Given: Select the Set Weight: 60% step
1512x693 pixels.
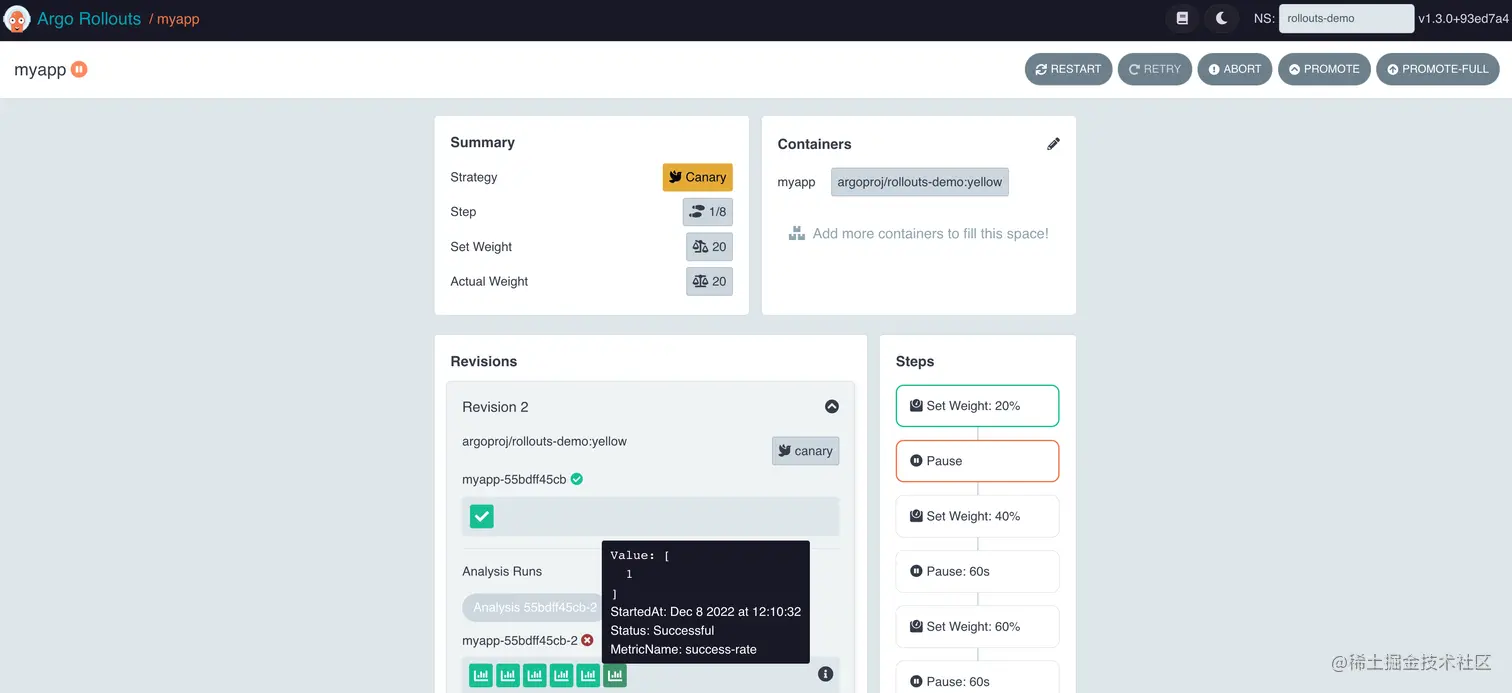Looking at the screenshot, I should pos(977,626).
